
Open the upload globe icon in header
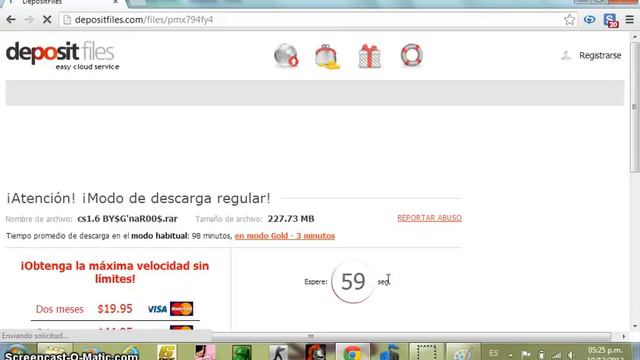pos(286,56)
